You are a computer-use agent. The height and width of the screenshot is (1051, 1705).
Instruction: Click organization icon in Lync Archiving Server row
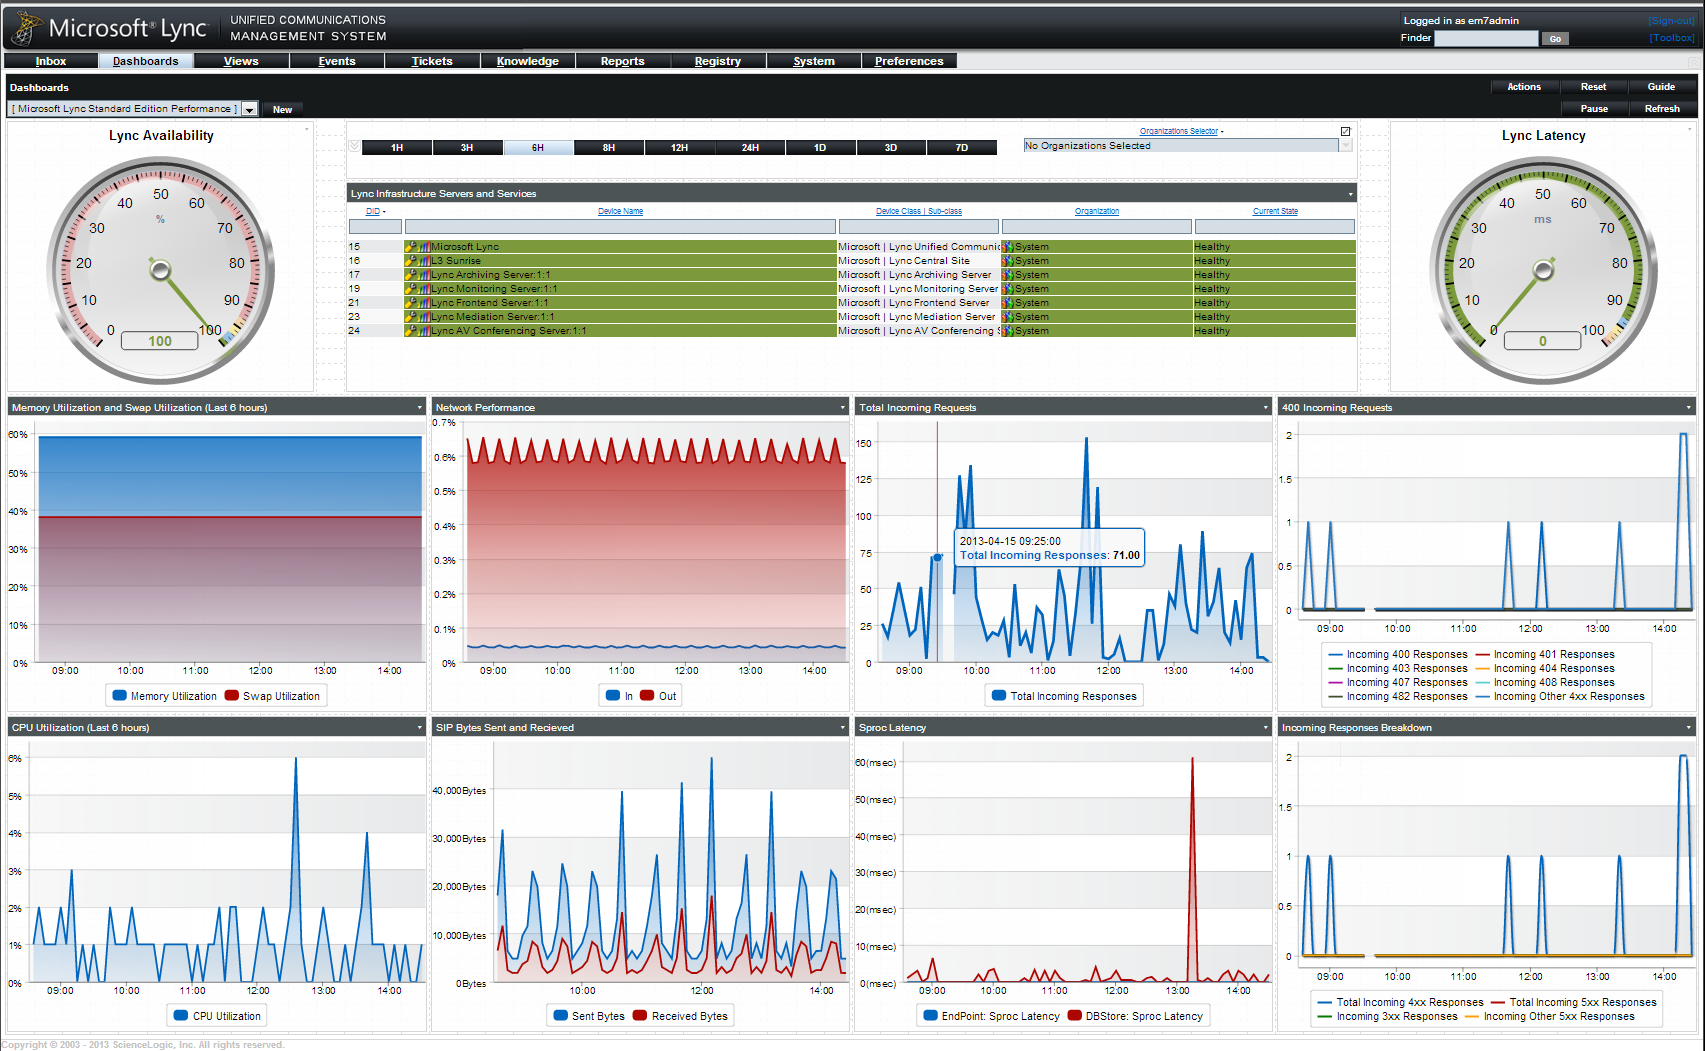pyautogui.click(x=1008, y=274)
